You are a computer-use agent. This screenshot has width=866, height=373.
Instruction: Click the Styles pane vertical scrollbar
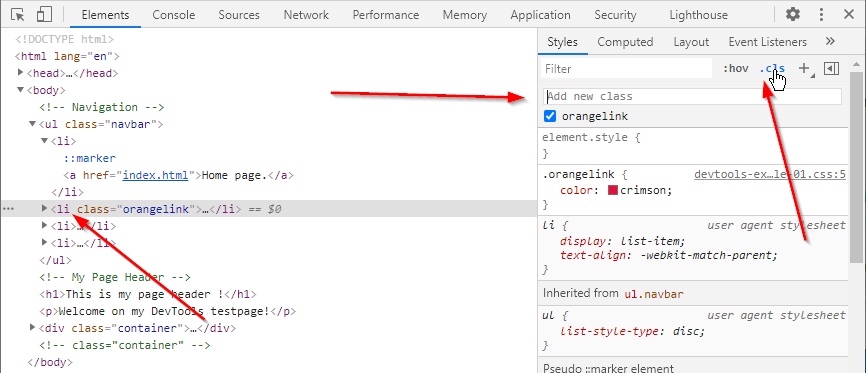[x=857, y=166]
